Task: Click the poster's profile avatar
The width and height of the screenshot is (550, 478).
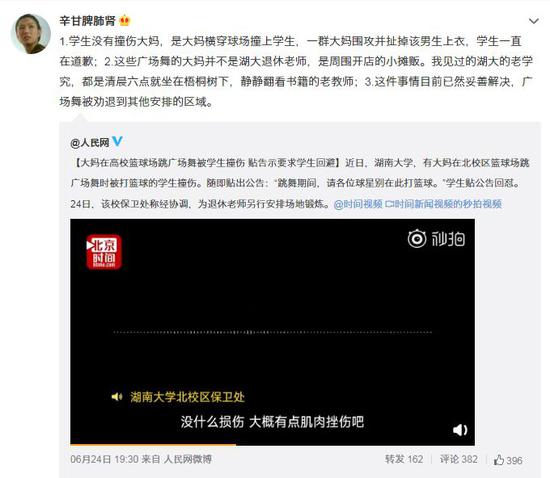Action: tap(31, 34)
